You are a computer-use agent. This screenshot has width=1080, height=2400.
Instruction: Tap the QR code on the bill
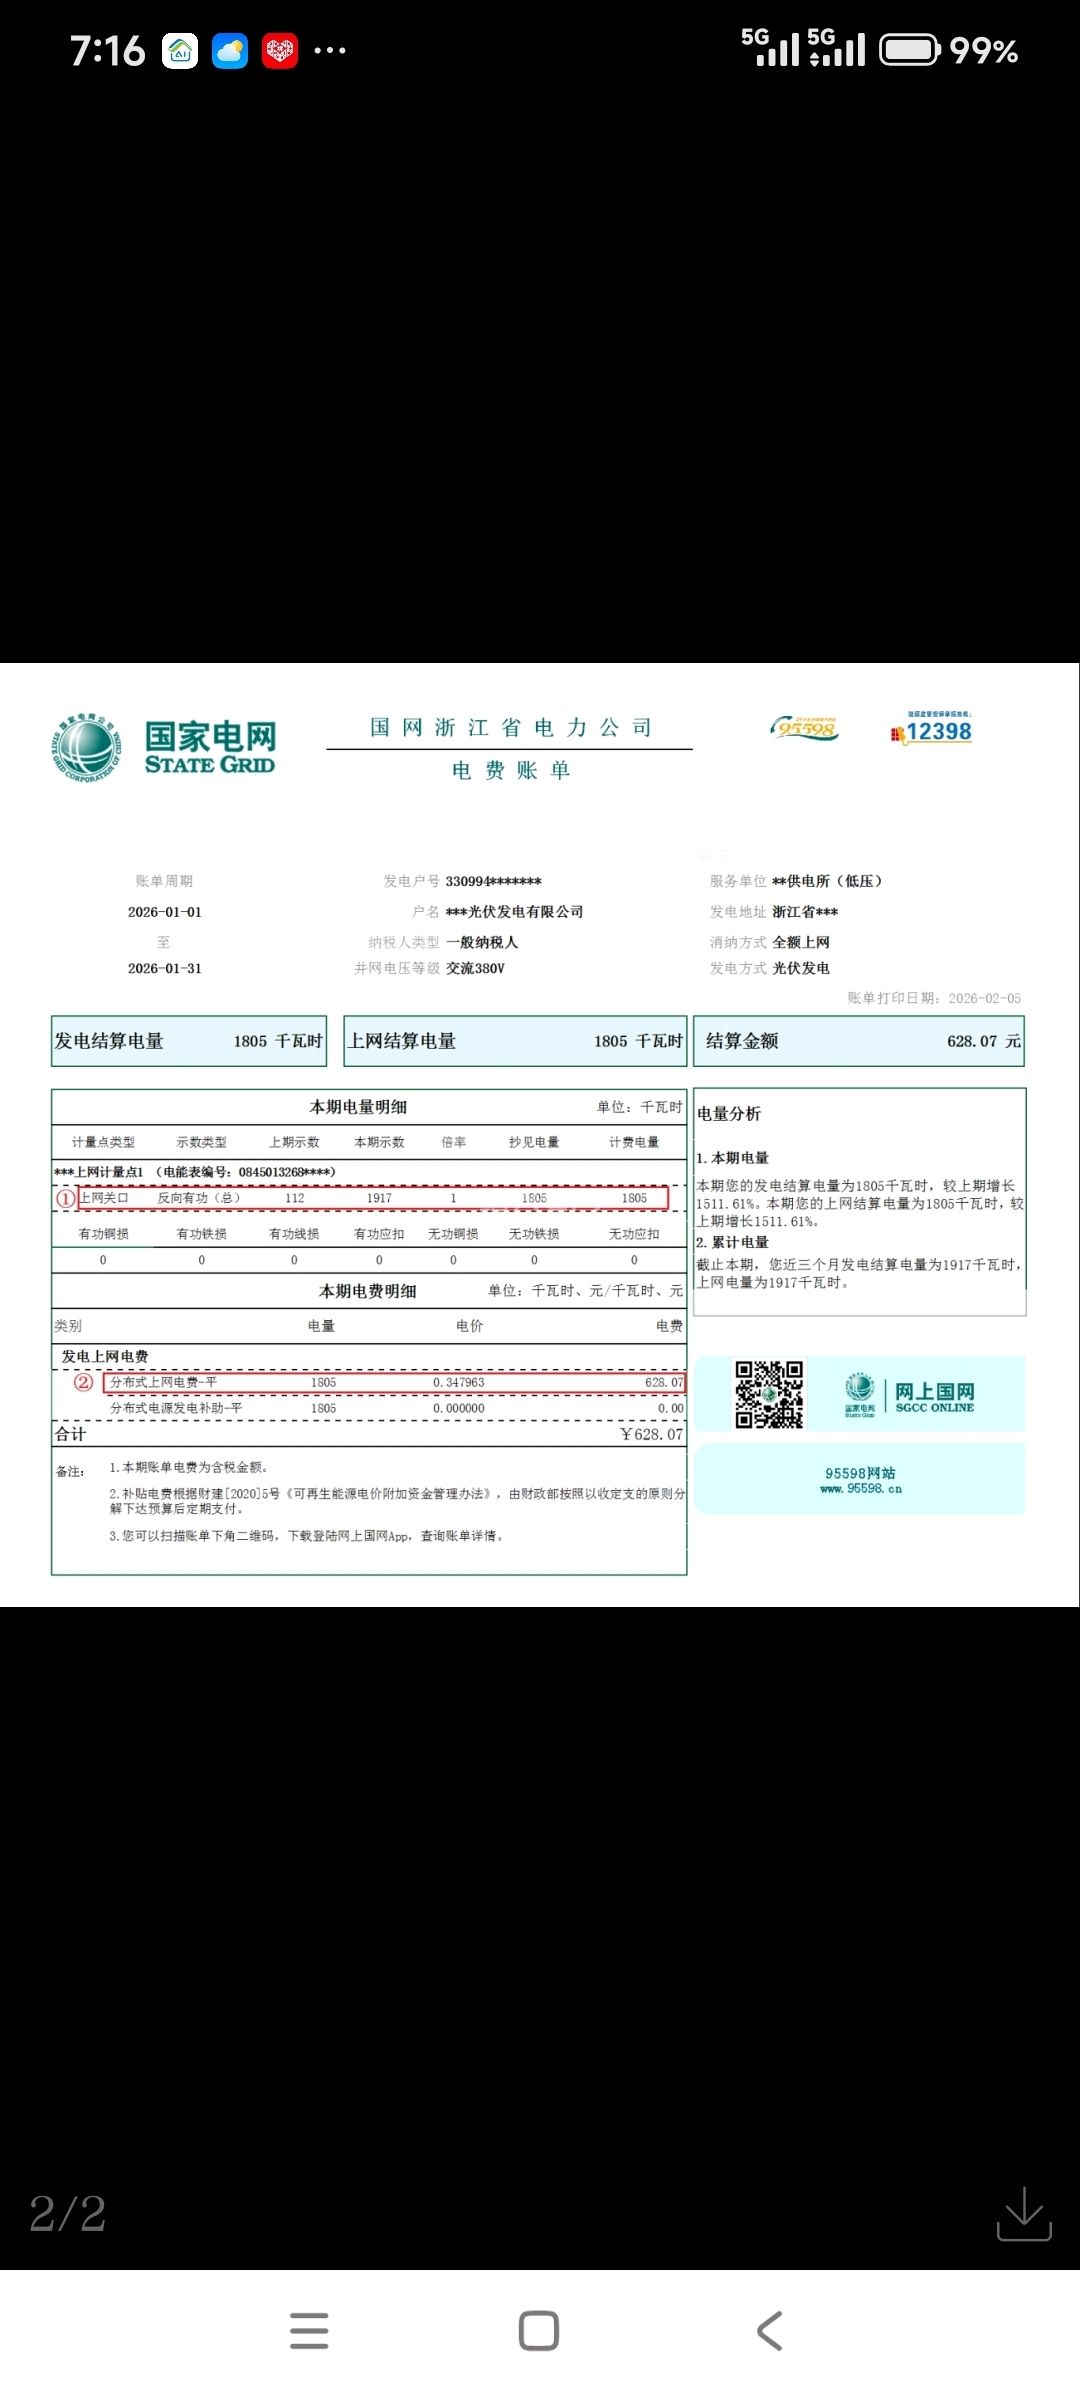(x=769, y=1394)
